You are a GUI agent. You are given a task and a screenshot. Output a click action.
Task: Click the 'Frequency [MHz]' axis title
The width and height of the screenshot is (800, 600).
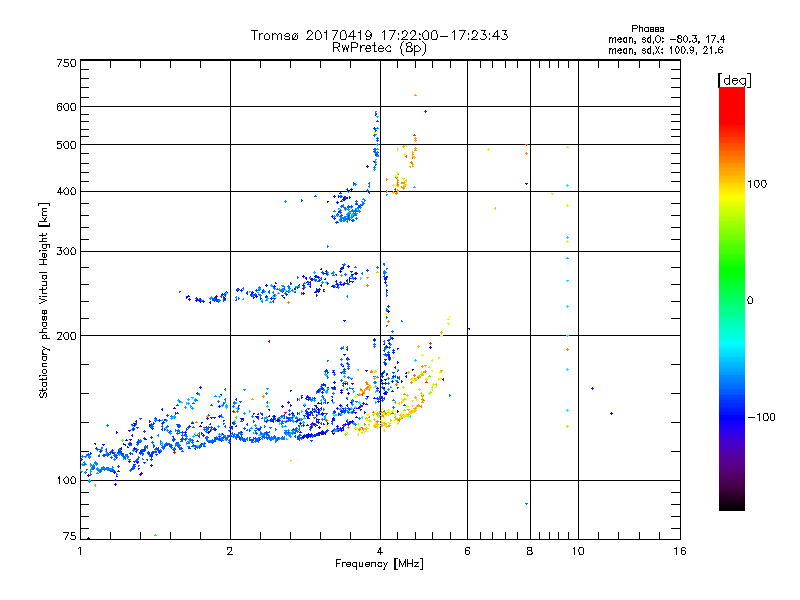point(379,564)
